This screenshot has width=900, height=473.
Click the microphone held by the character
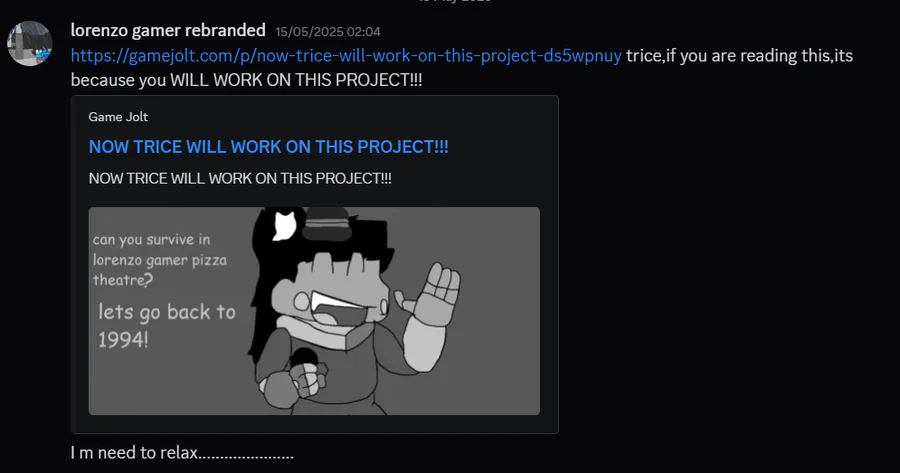[304, 358]
